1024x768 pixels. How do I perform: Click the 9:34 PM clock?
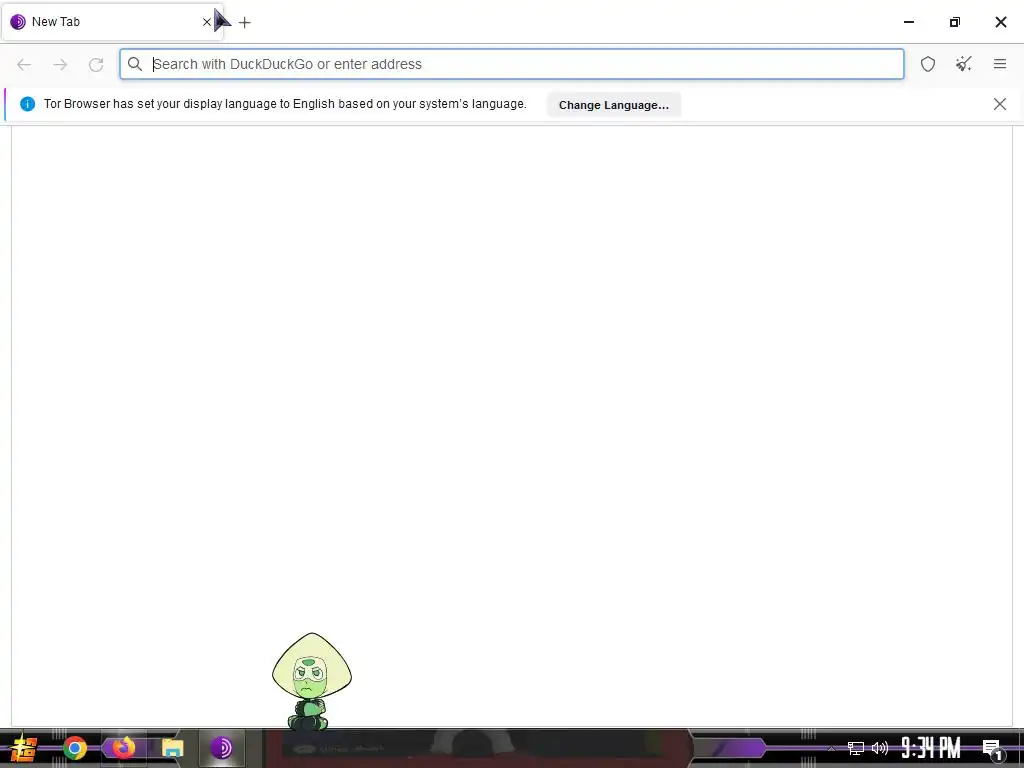(x=931, y=748)
